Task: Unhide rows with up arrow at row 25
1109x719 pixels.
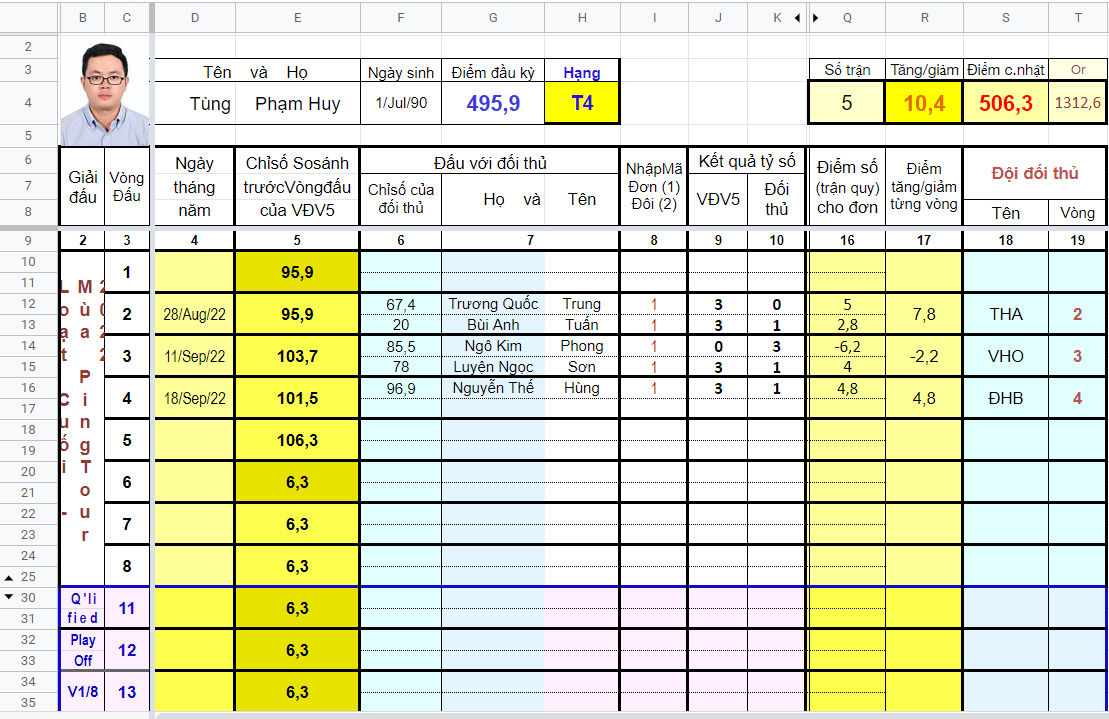Action: tap(8, 577)
